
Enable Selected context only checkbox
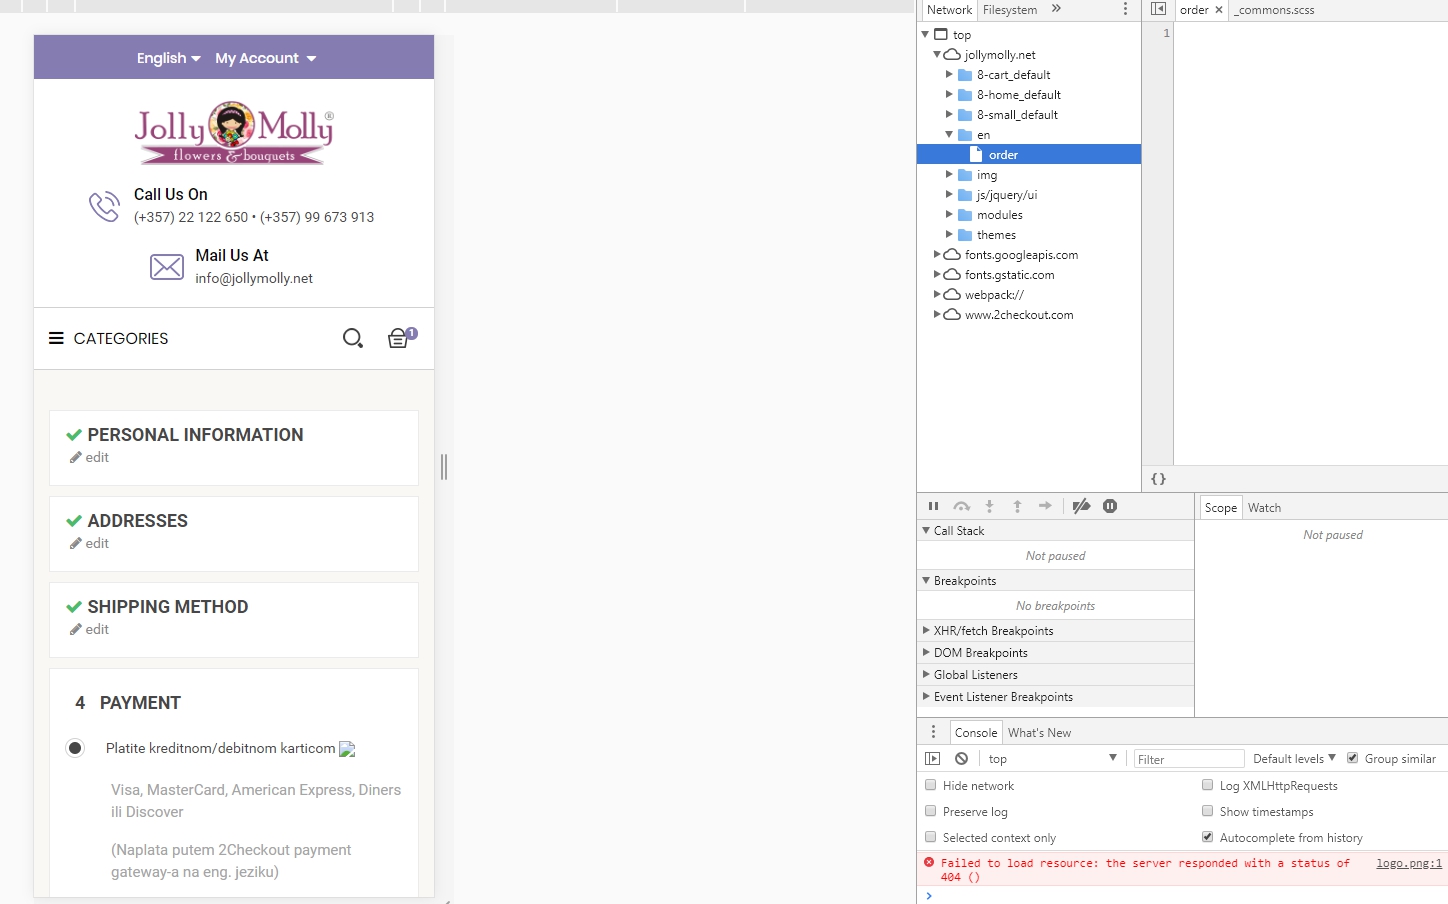point(930,837)
